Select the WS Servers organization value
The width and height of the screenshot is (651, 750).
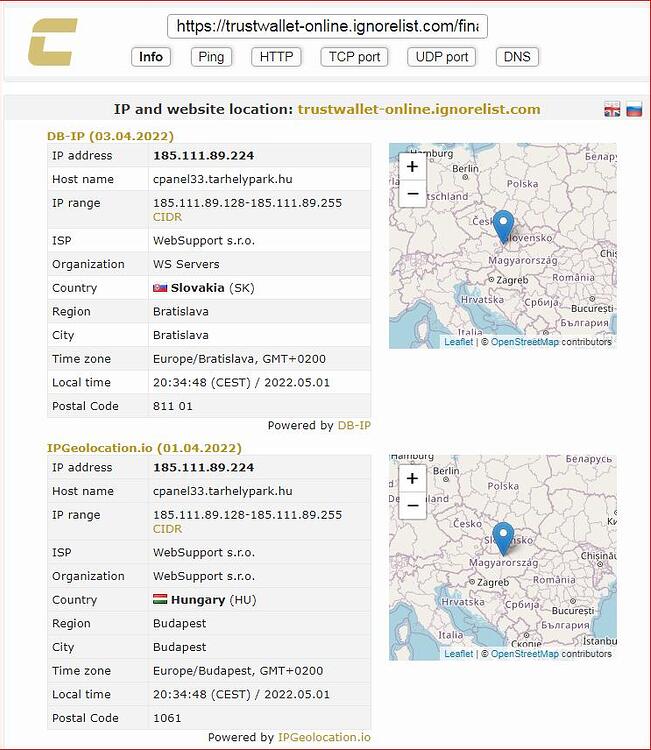(x=186, y=264)
